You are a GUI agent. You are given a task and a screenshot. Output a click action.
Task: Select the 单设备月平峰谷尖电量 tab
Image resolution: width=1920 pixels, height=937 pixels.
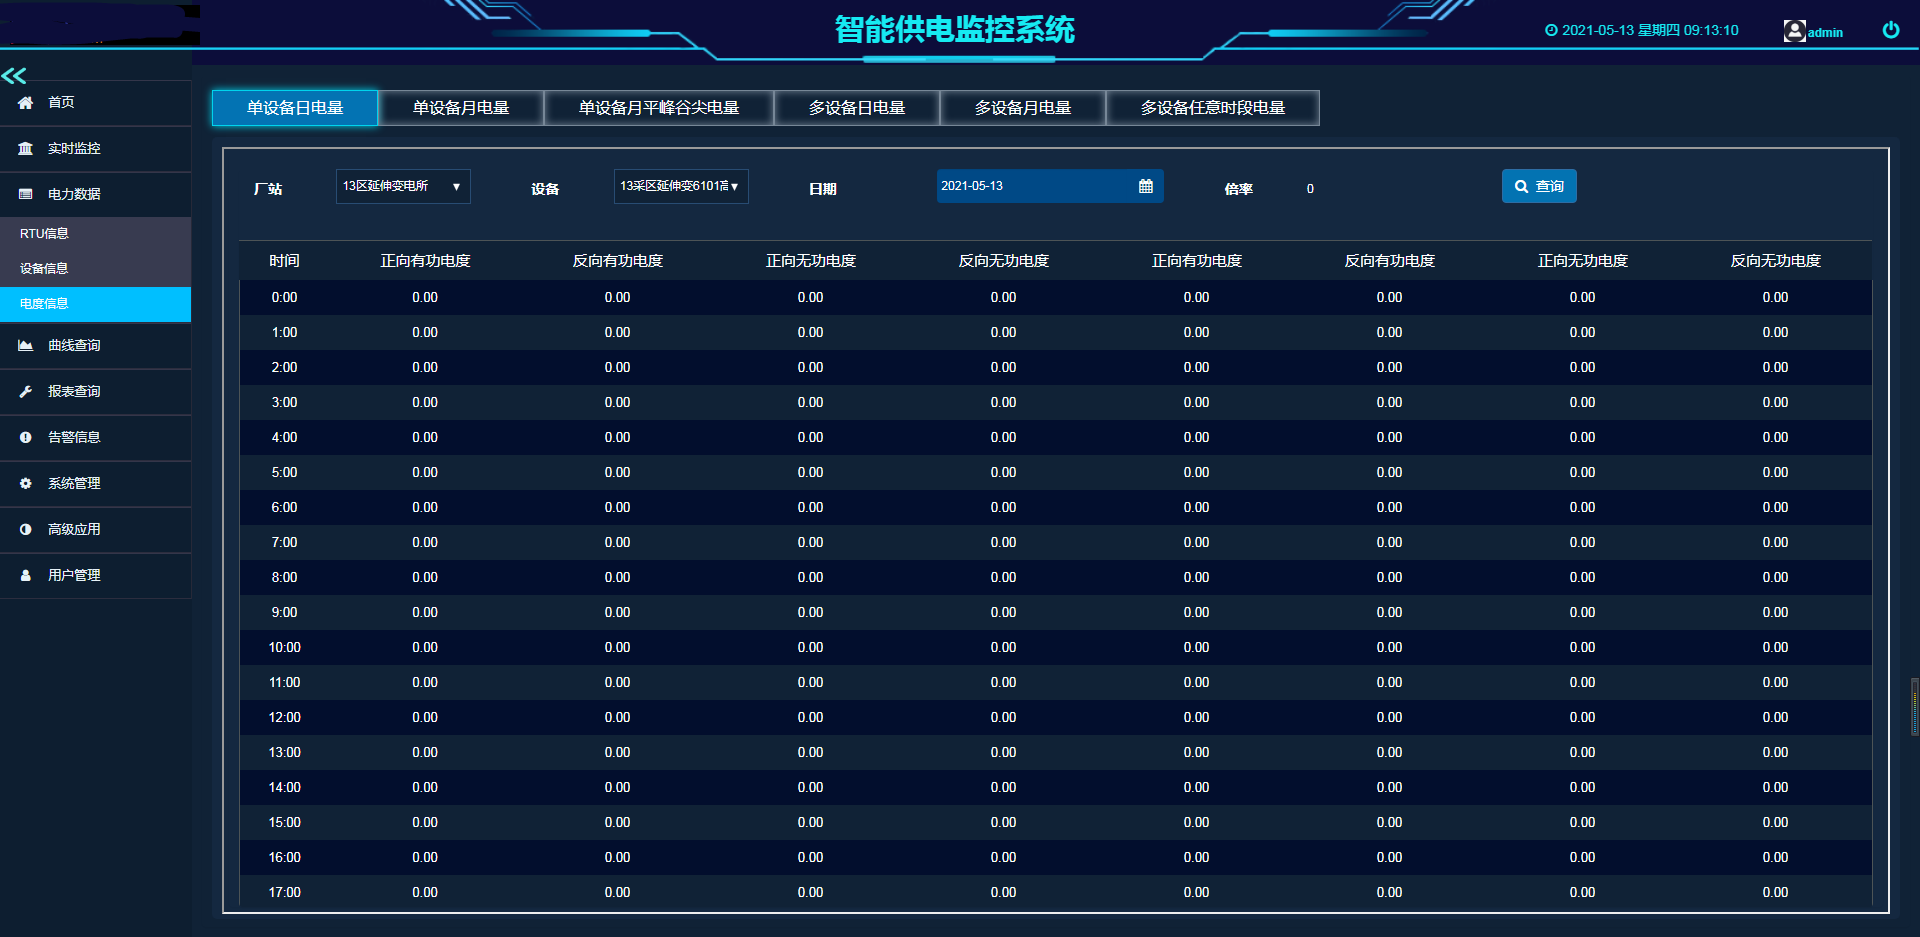[658, 108]
